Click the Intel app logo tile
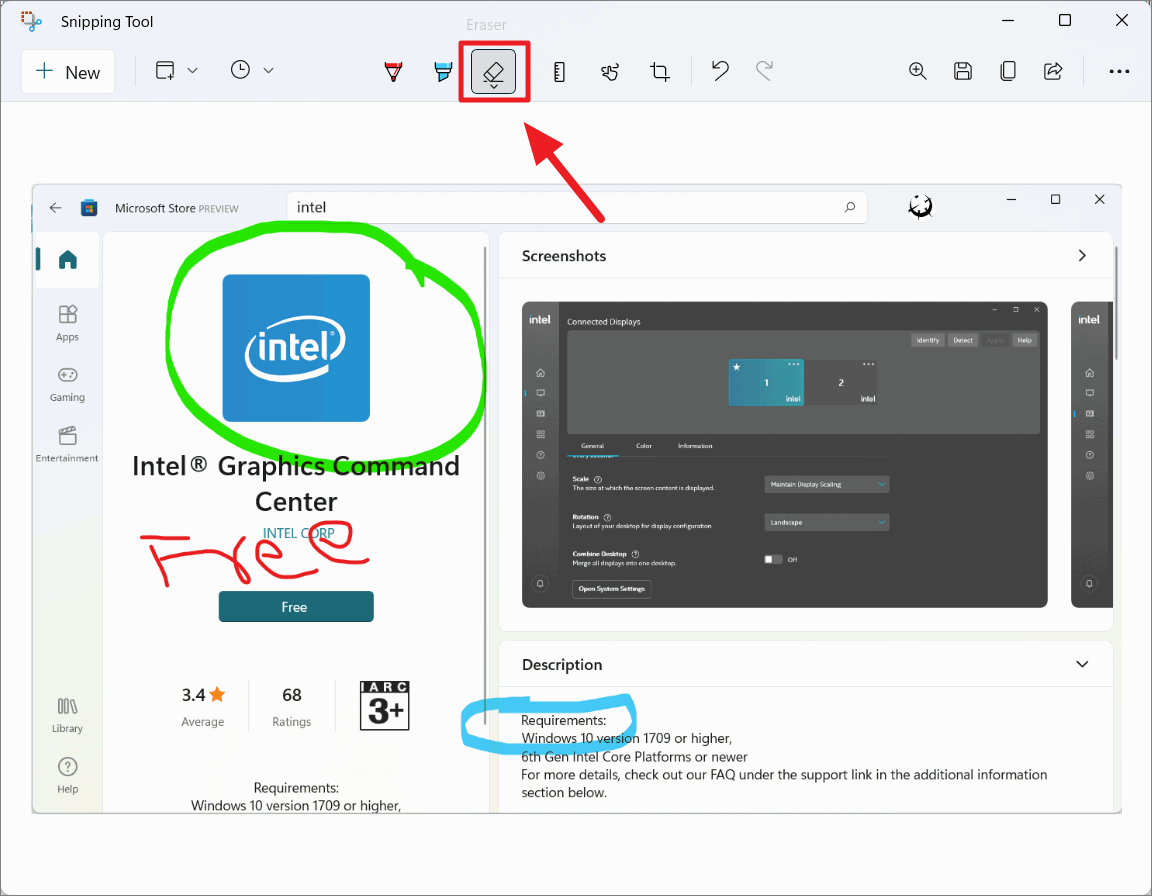 [x=296, y=348]
